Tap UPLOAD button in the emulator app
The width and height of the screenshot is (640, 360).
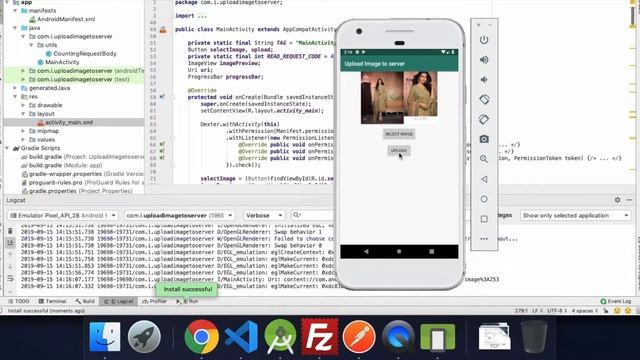pos(399,151)
